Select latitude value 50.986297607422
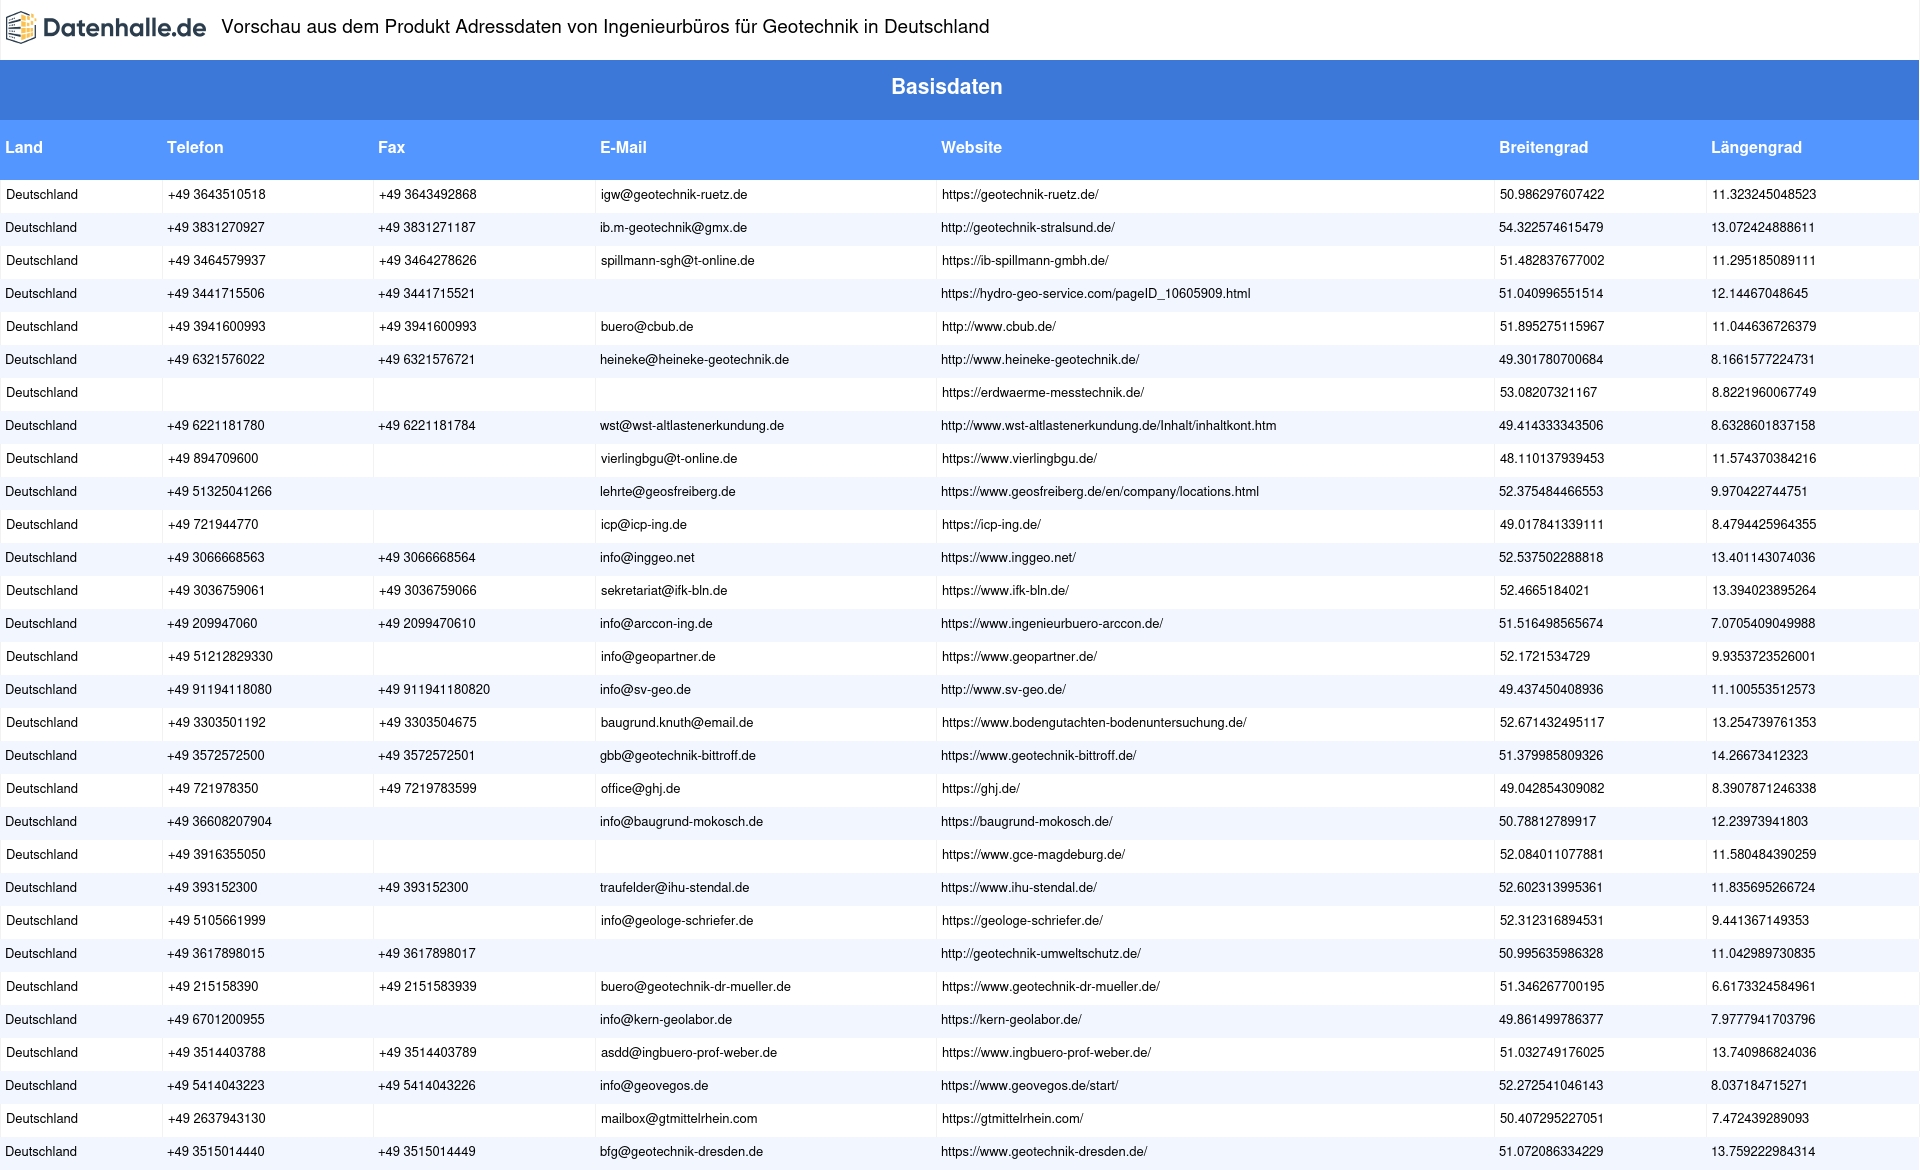 coord(1552,195)
